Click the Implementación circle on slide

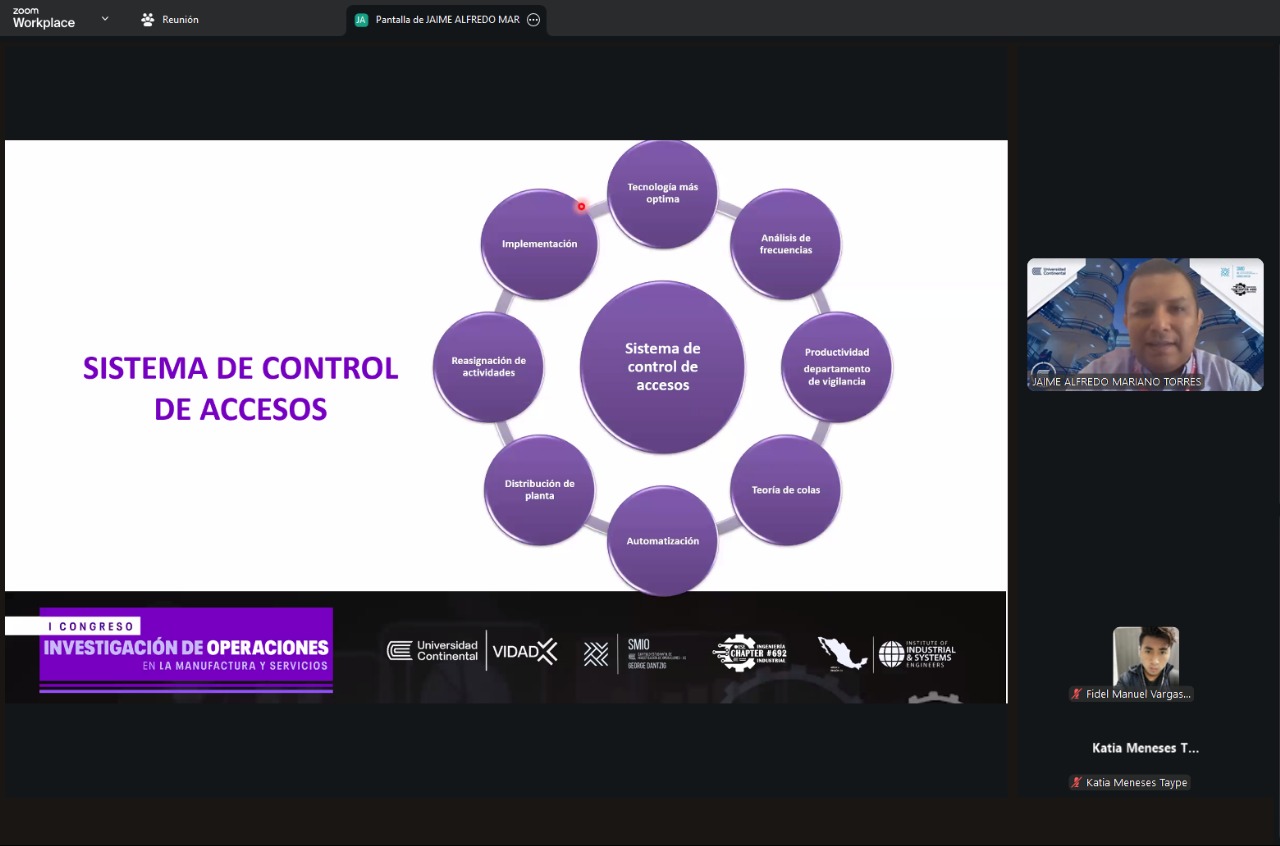[539, 244]
